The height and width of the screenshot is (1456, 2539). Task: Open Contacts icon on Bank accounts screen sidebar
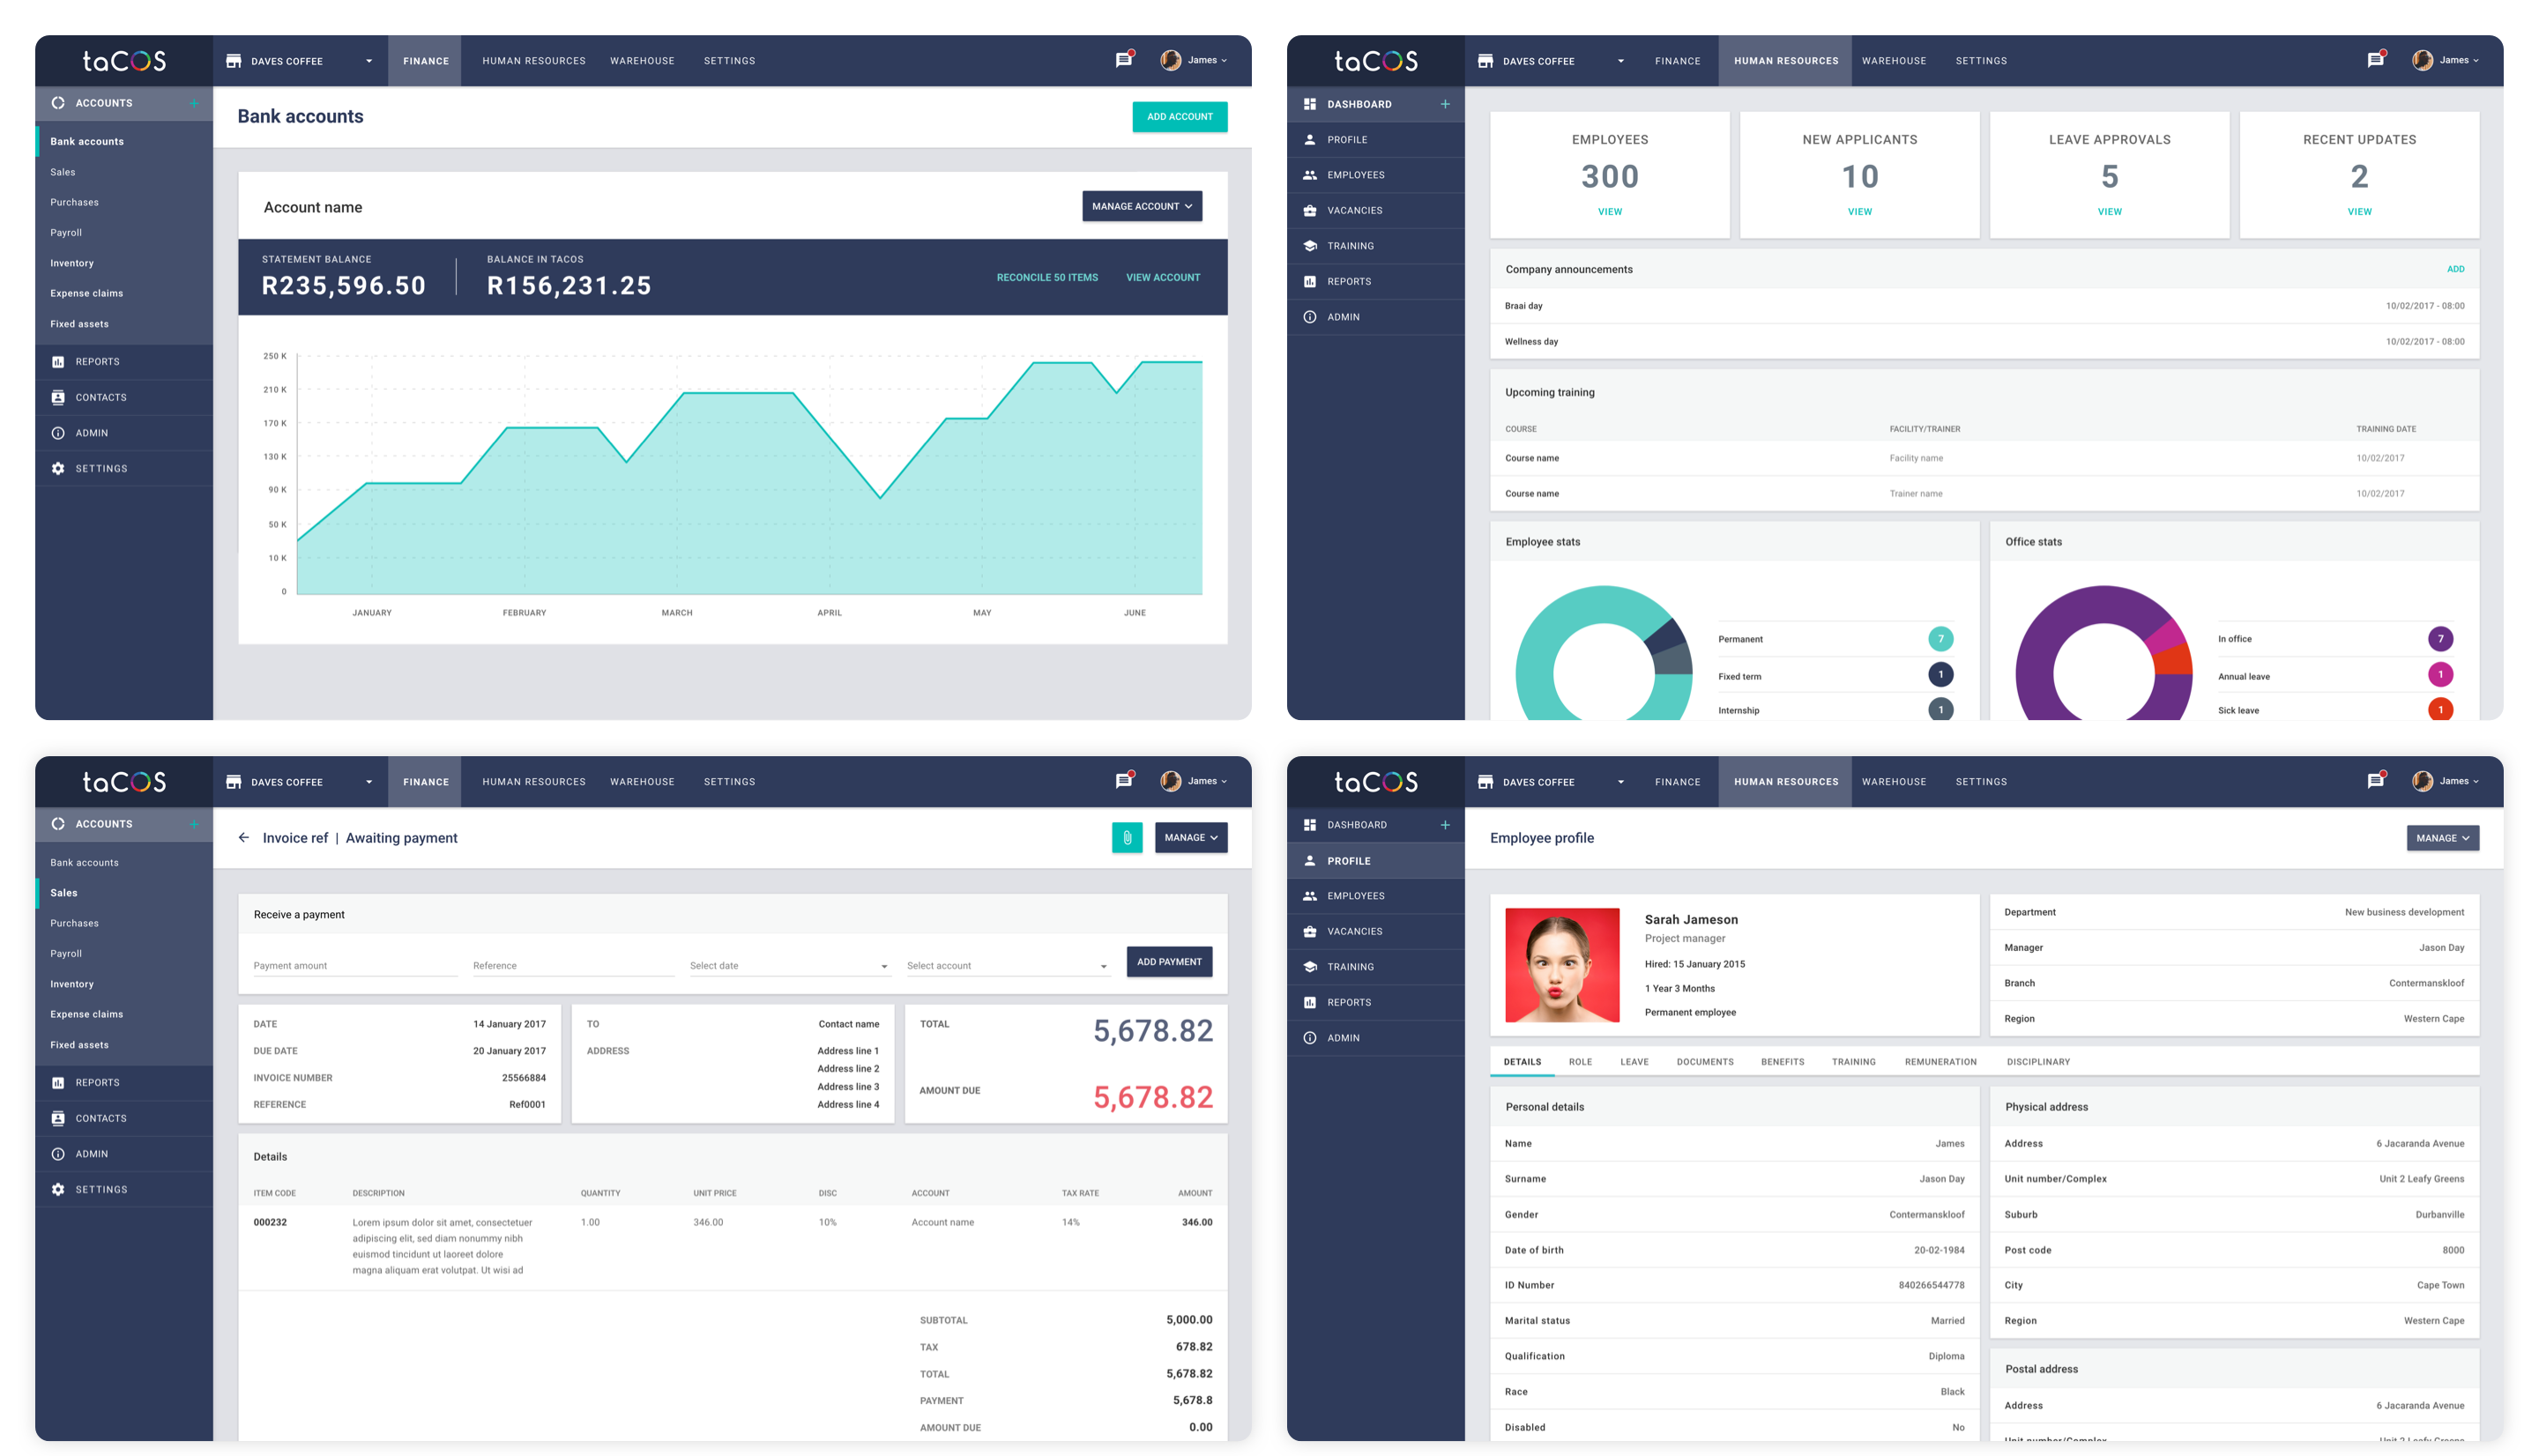(58, 397)
